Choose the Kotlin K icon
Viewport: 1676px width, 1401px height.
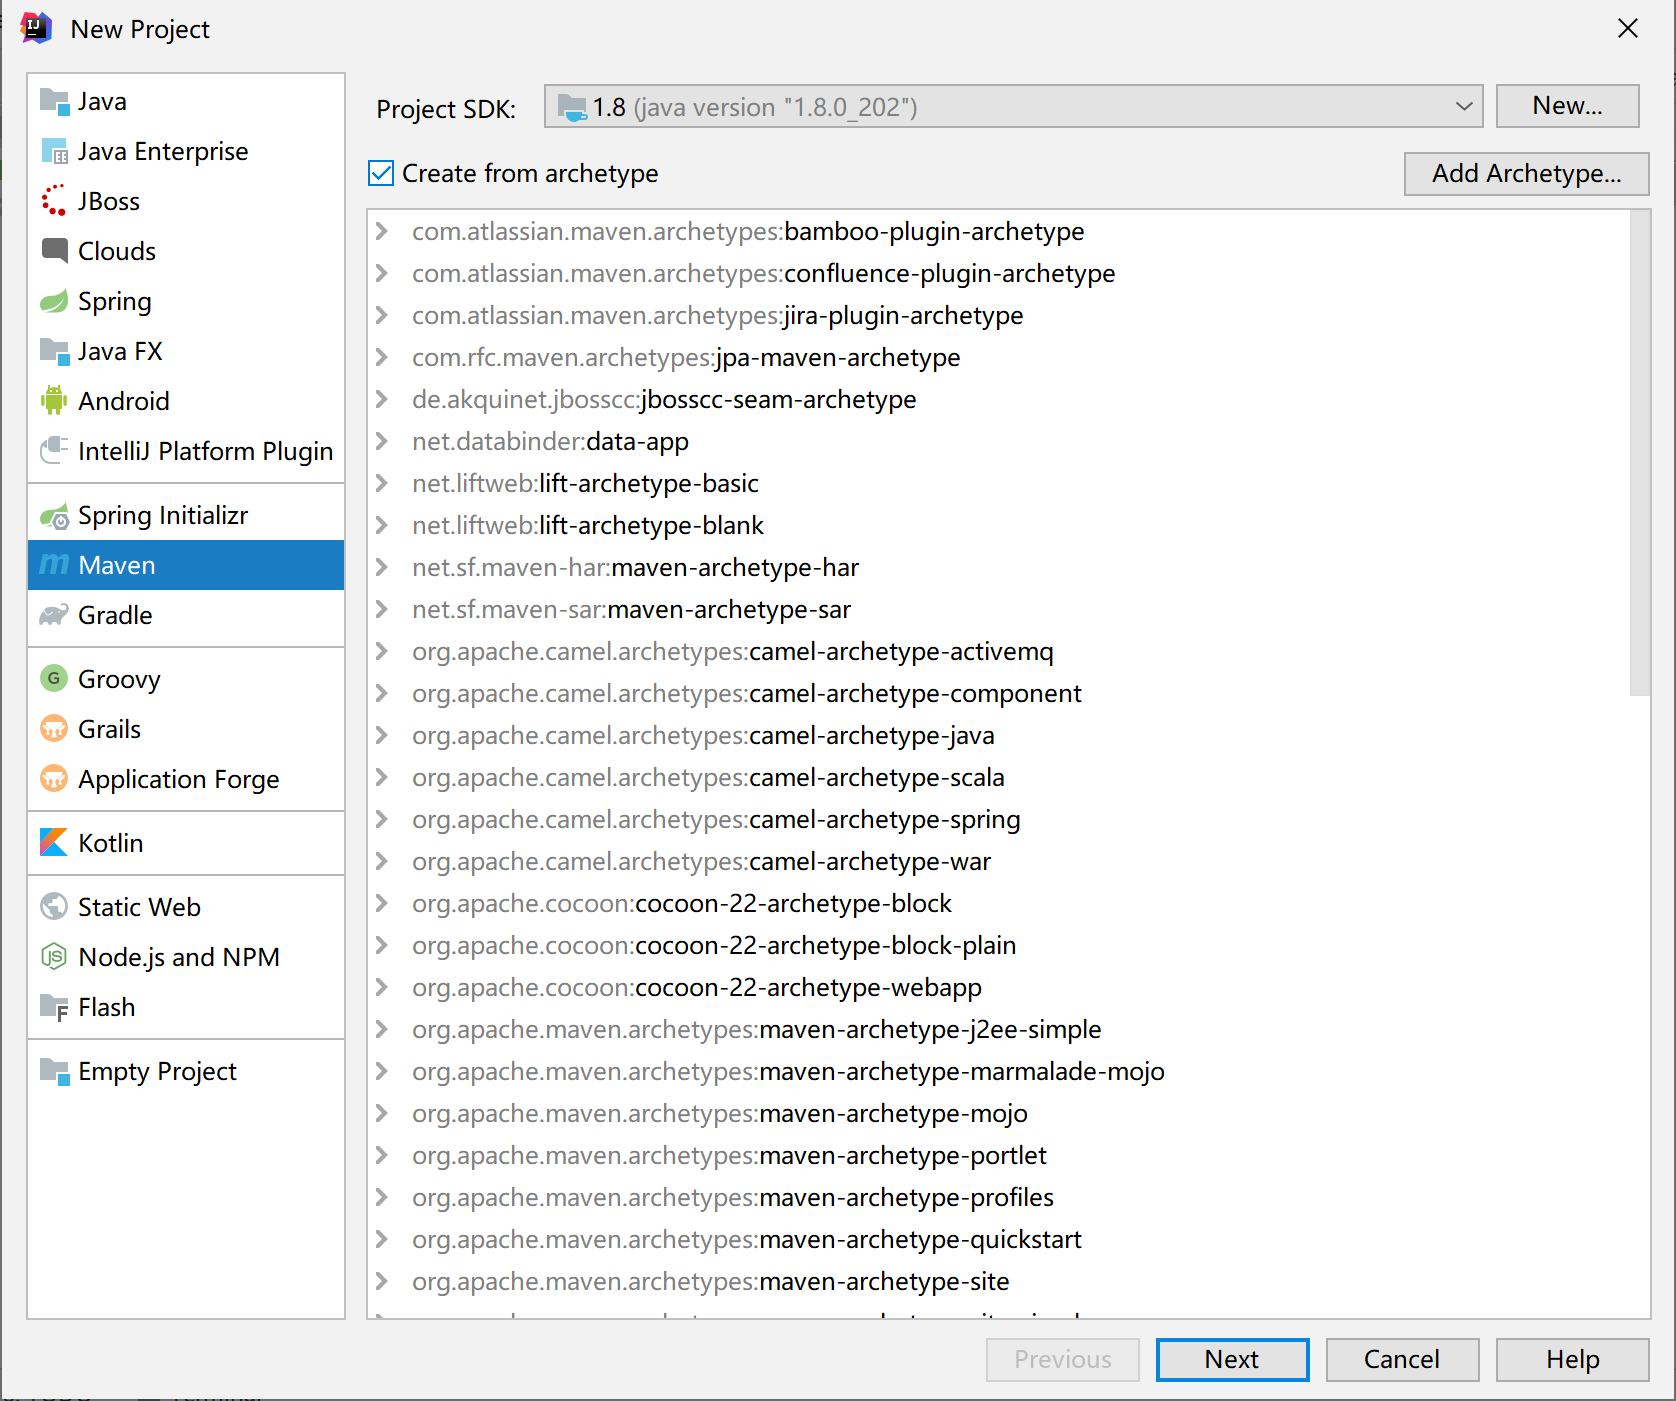point(54,843)
